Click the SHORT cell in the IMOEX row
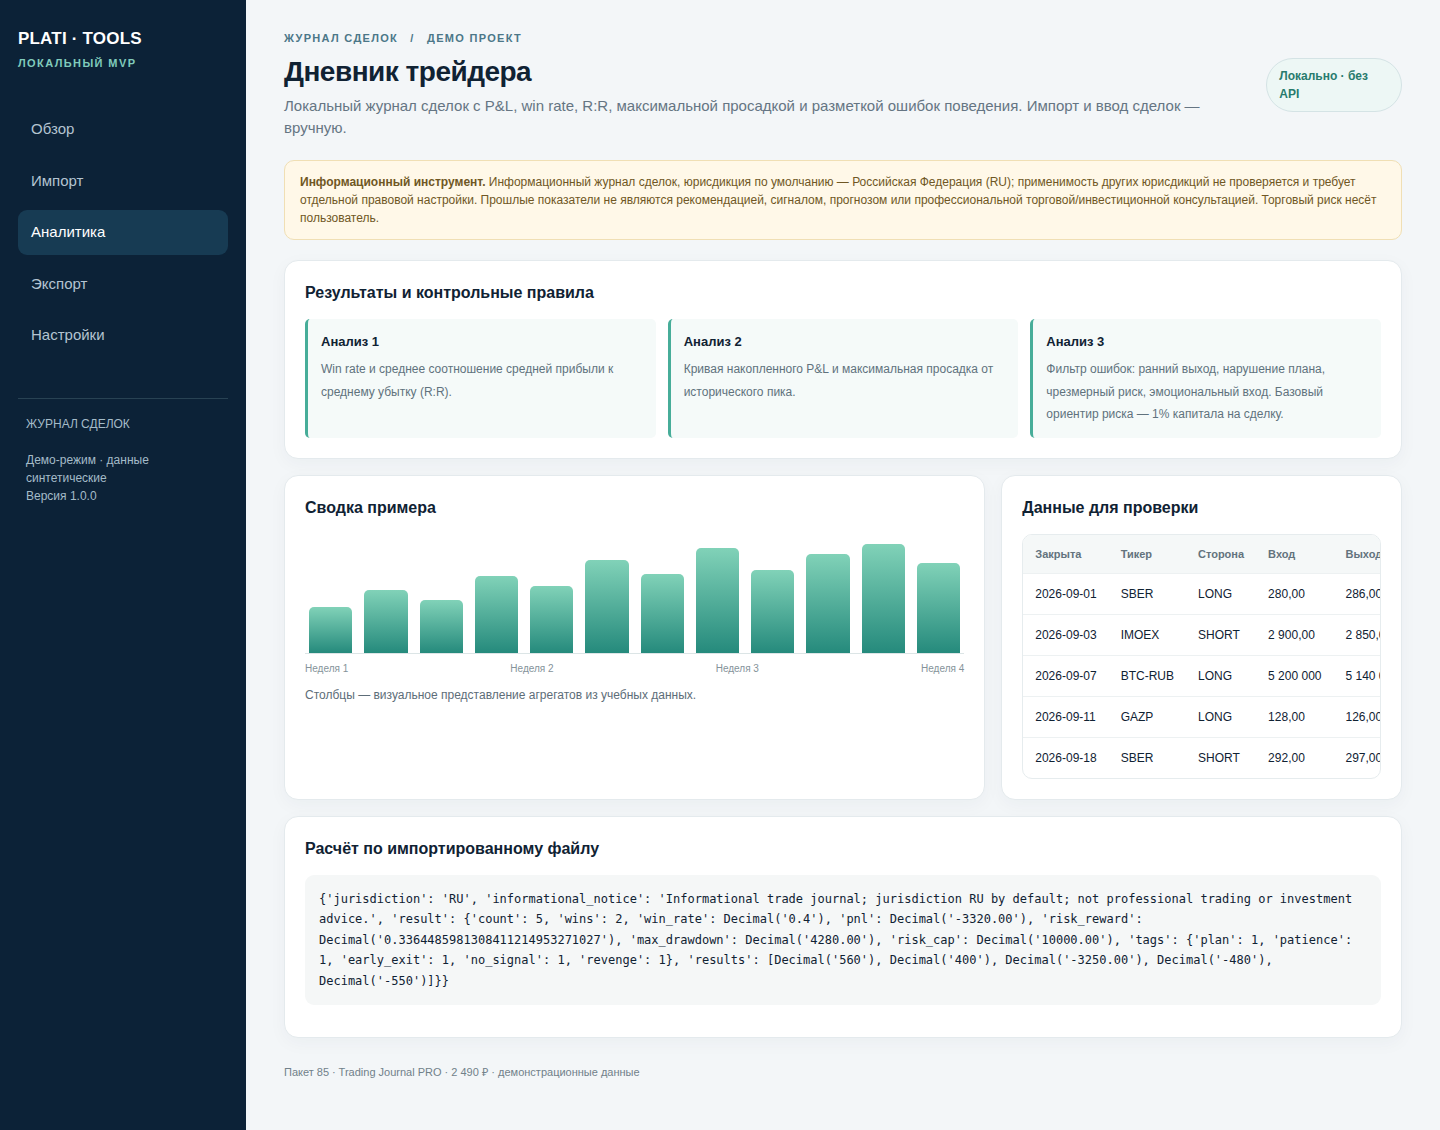Screen dimensions: 1440x1130 1219,635
